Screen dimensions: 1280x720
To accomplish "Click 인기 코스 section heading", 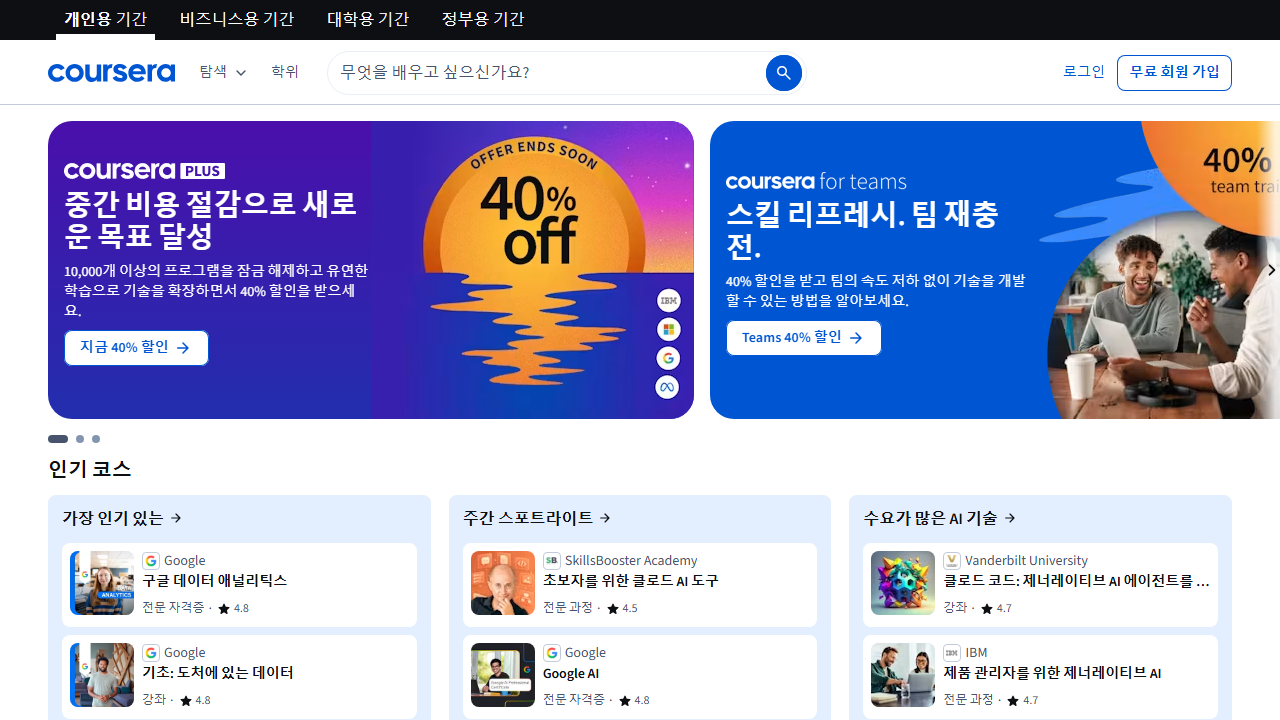I will click(x=90, y=469).
